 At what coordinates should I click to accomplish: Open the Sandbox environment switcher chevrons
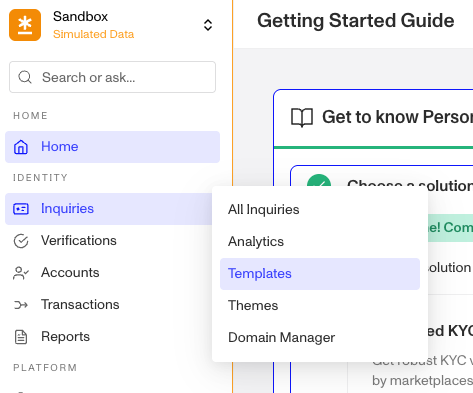pos(208,25)
